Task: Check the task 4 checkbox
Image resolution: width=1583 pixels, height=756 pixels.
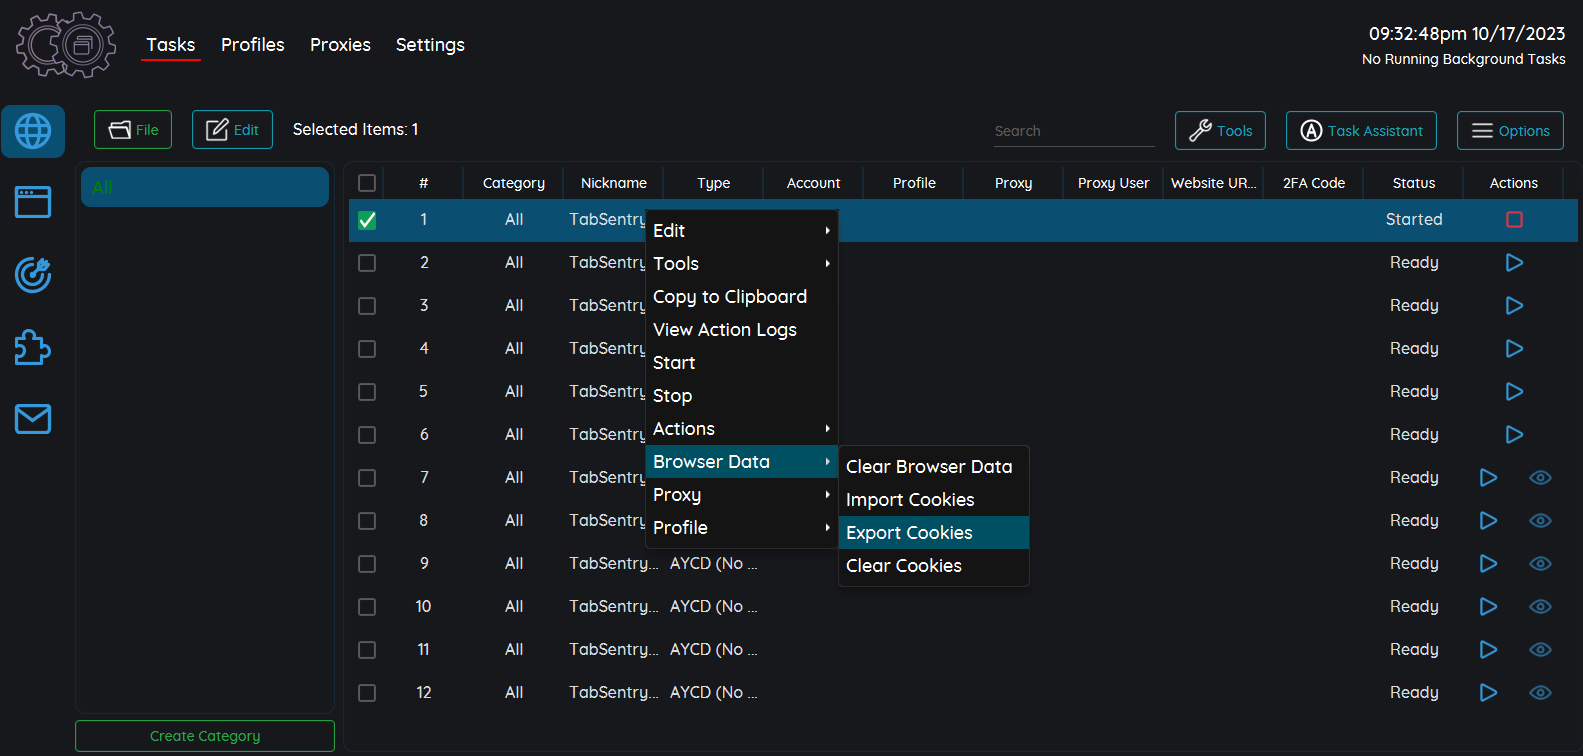Action: [x=367, y=349]
